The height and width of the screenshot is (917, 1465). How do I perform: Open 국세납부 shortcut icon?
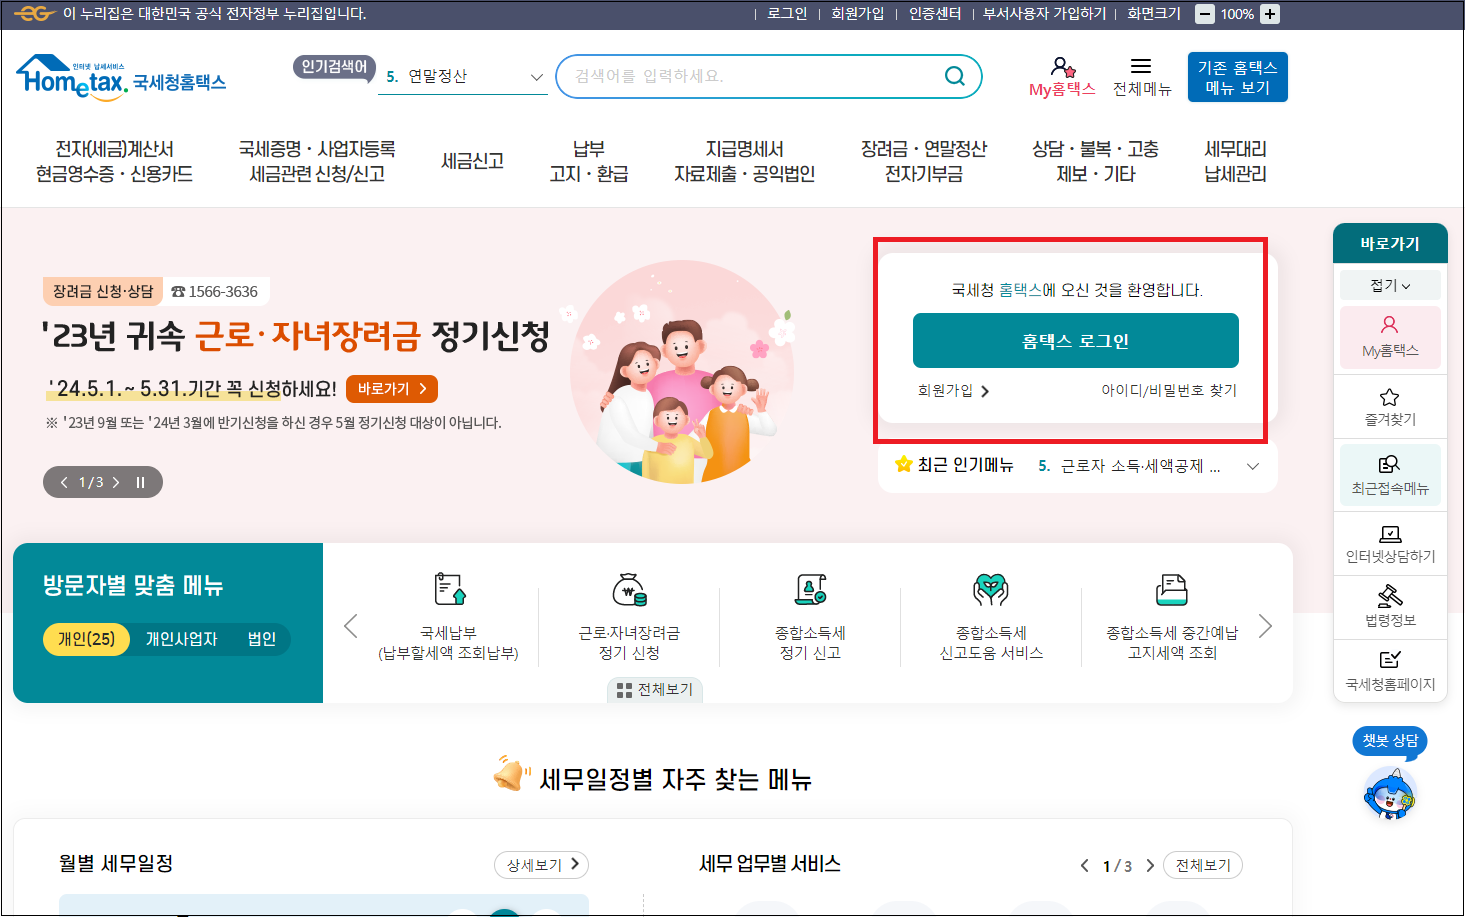tap(449, 589)
